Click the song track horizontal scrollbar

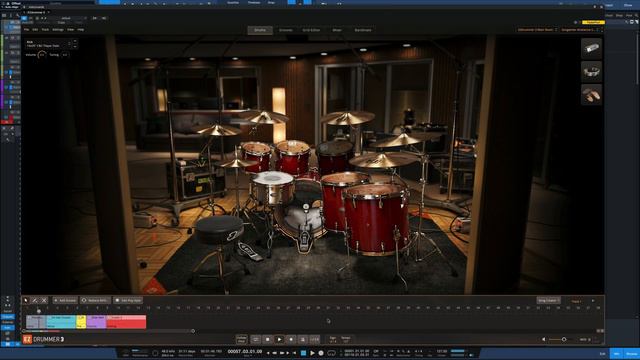pyautogui.click(x=108, y=331)
